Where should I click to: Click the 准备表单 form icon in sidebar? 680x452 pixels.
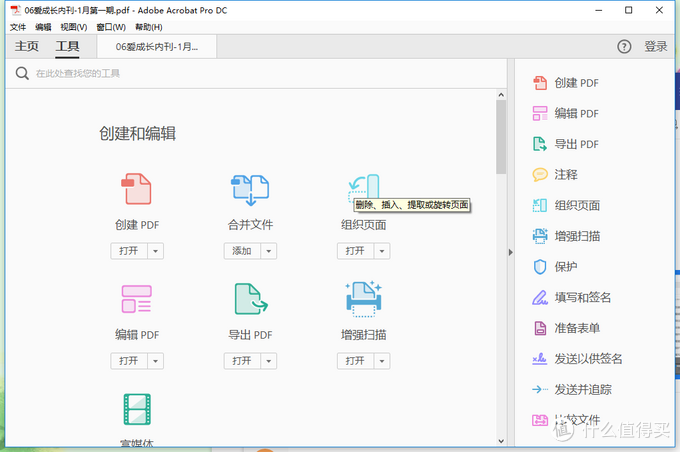540,328
